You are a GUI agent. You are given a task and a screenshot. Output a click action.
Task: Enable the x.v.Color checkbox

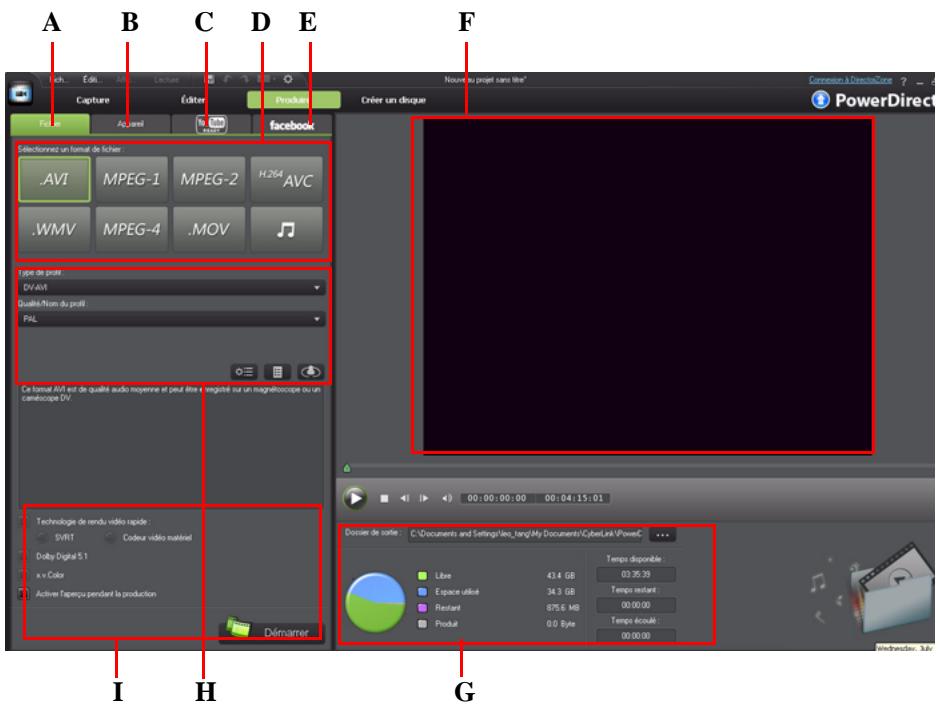23,575
